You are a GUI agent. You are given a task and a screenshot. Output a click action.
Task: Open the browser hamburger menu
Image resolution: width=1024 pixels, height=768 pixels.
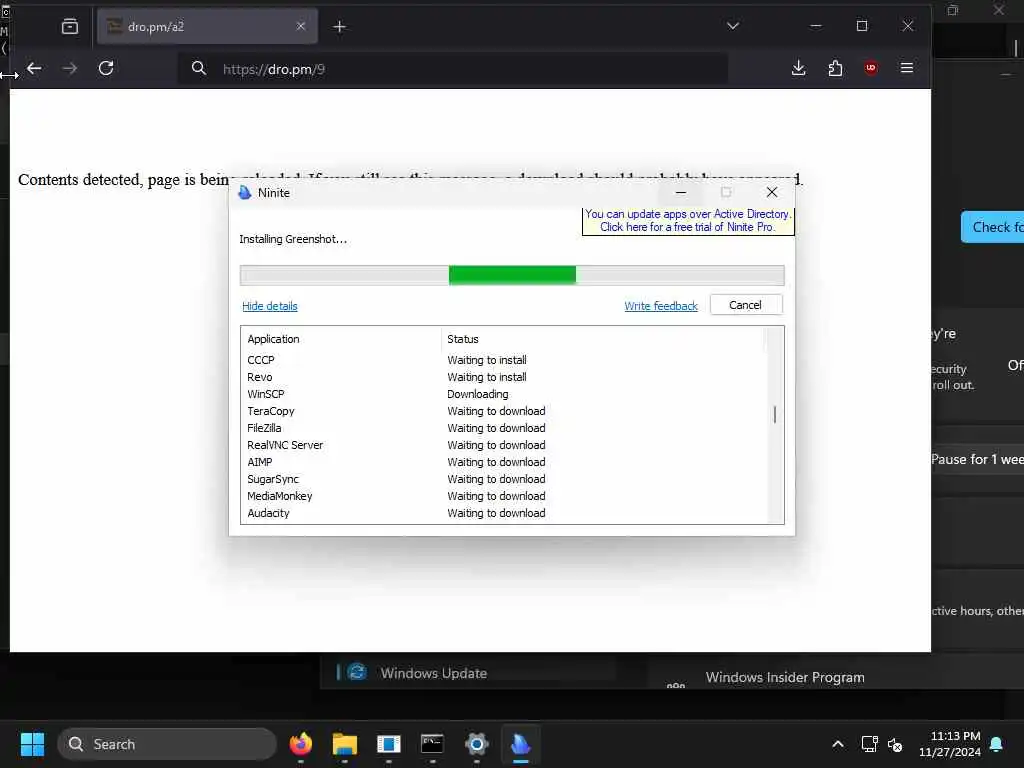pyautogui.click(x=906, y=68)
